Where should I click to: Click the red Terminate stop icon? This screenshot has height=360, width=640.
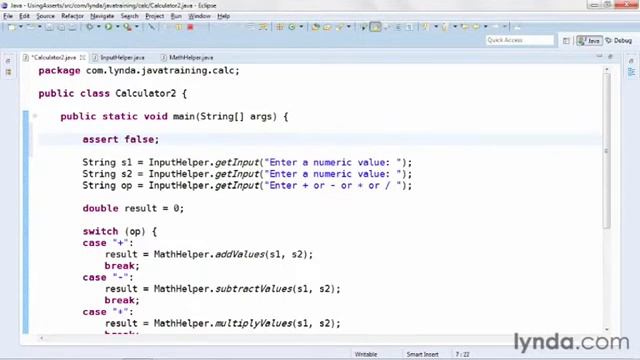pos(190,27)
